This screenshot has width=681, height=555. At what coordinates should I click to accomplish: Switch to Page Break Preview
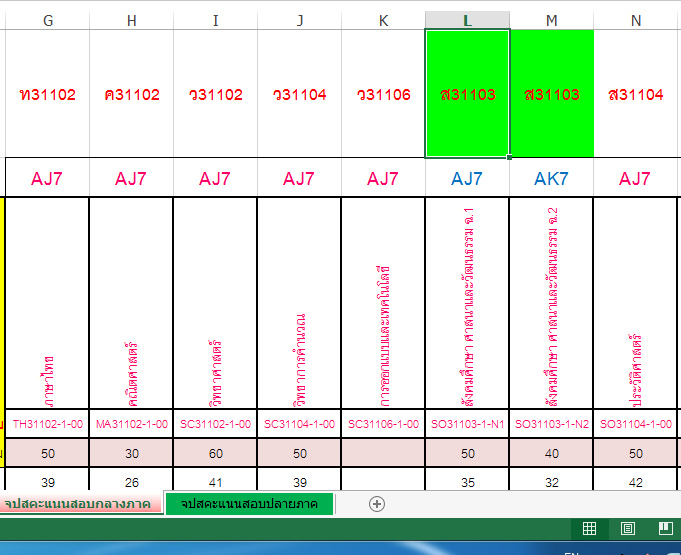point(665,528)
